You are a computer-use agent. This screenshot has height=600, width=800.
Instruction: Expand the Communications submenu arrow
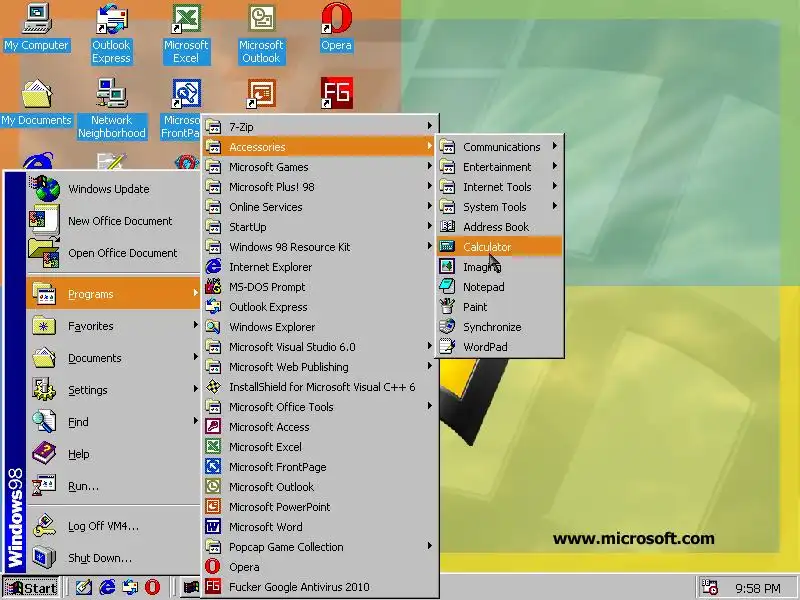pyautogui.click(x=555, y=146)
